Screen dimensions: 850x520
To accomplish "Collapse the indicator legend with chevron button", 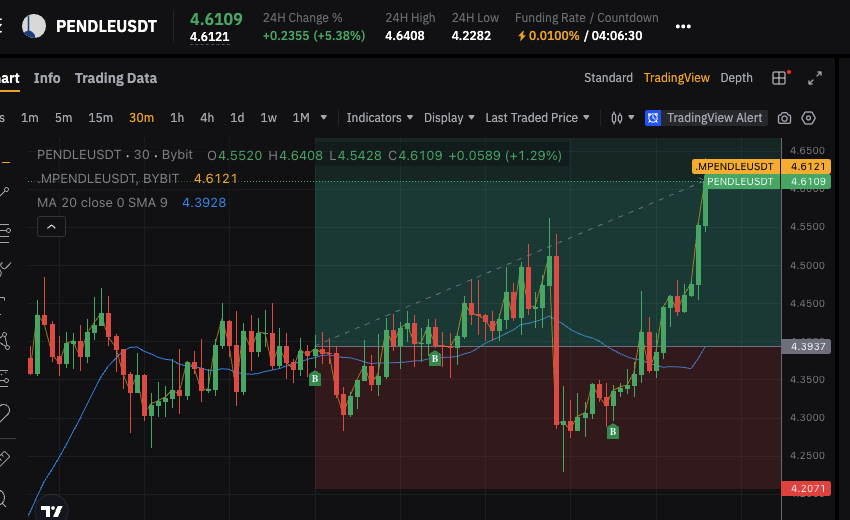I will coord(51,227).
